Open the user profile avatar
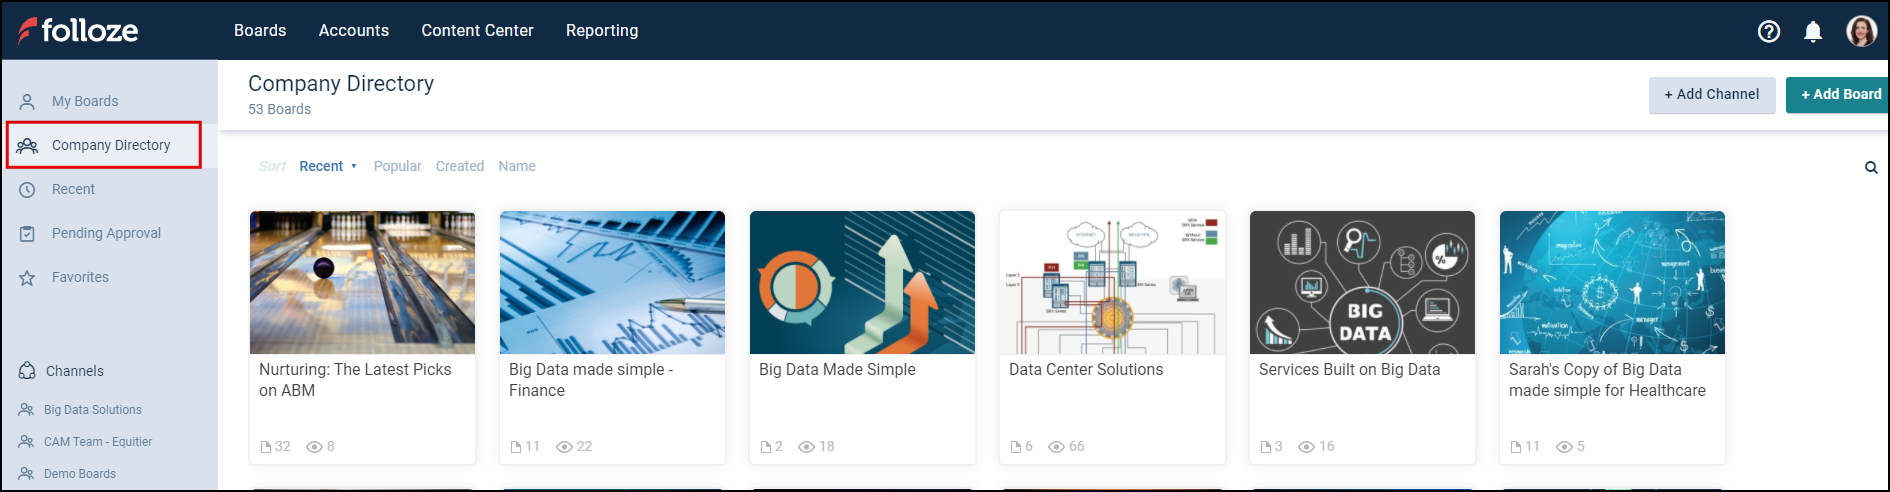The image size is (1890, 492). pyautogui.click(x=1861, y=31)
